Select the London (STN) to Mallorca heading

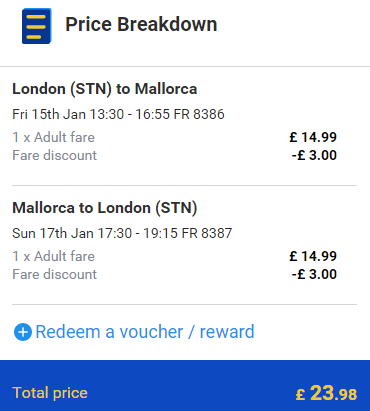coord(105,89)
